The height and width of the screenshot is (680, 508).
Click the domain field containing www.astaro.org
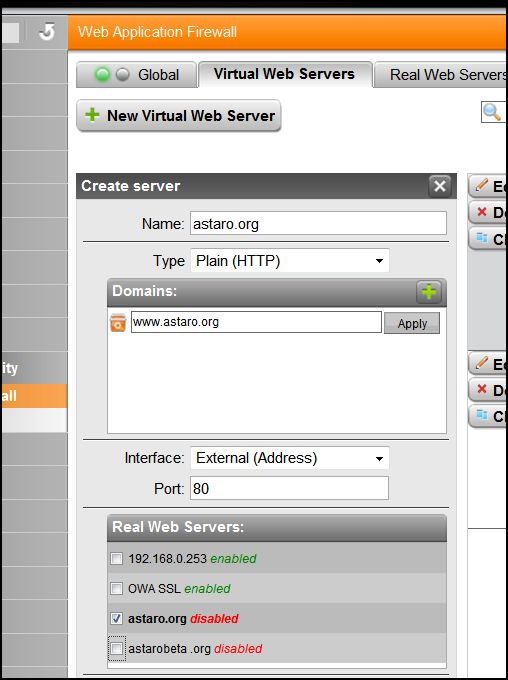(x=256, y=322)
